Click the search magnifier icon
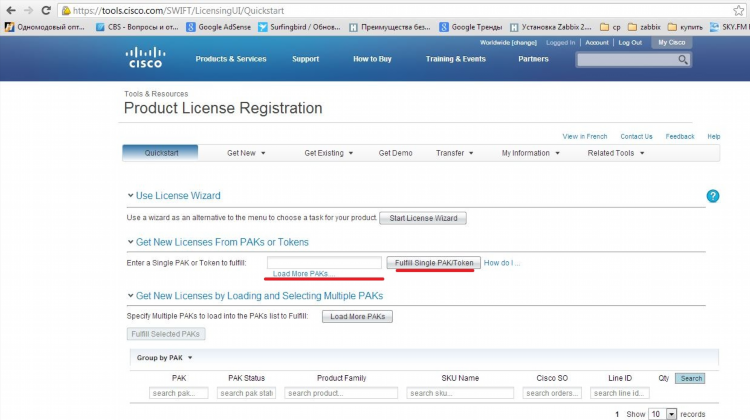Viewport: 750px width, 420px height. (683, 60)
